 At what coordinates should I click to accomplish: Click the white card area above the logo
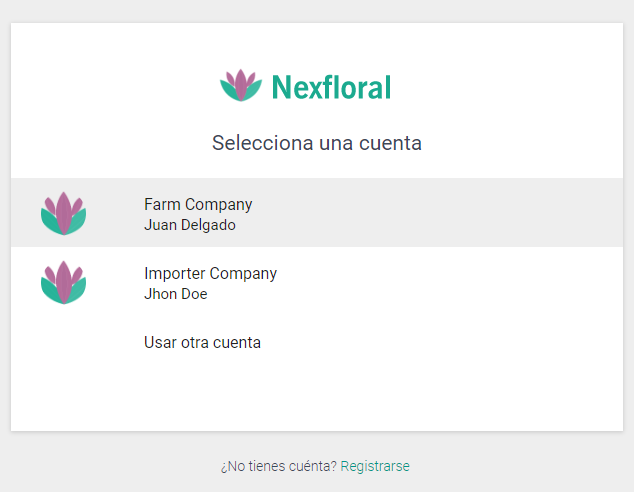tap(317, 44)
